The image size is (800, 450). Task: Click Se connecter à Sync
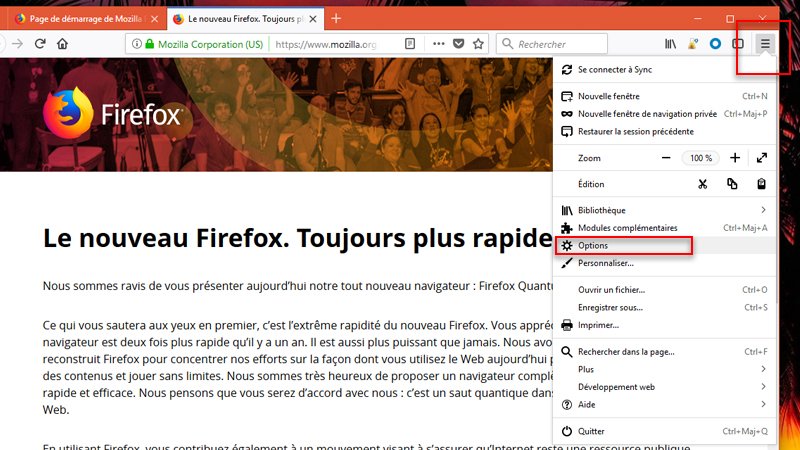click(x=614, y=70)
